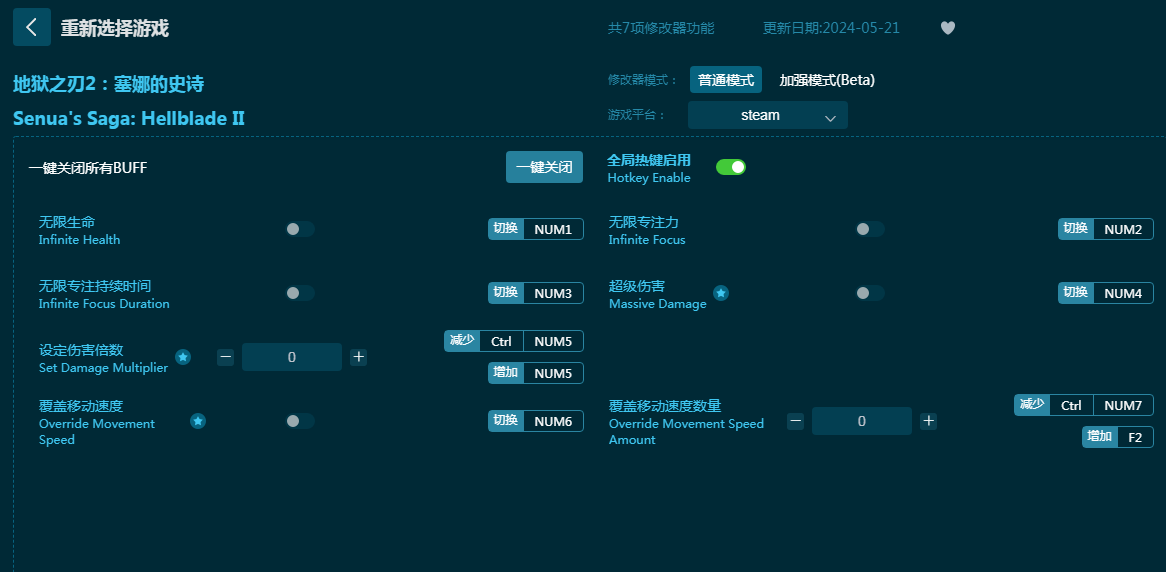The image size is (1166, 572).
Task: Click the back arrow icon
Action: [x=32, y=28]
